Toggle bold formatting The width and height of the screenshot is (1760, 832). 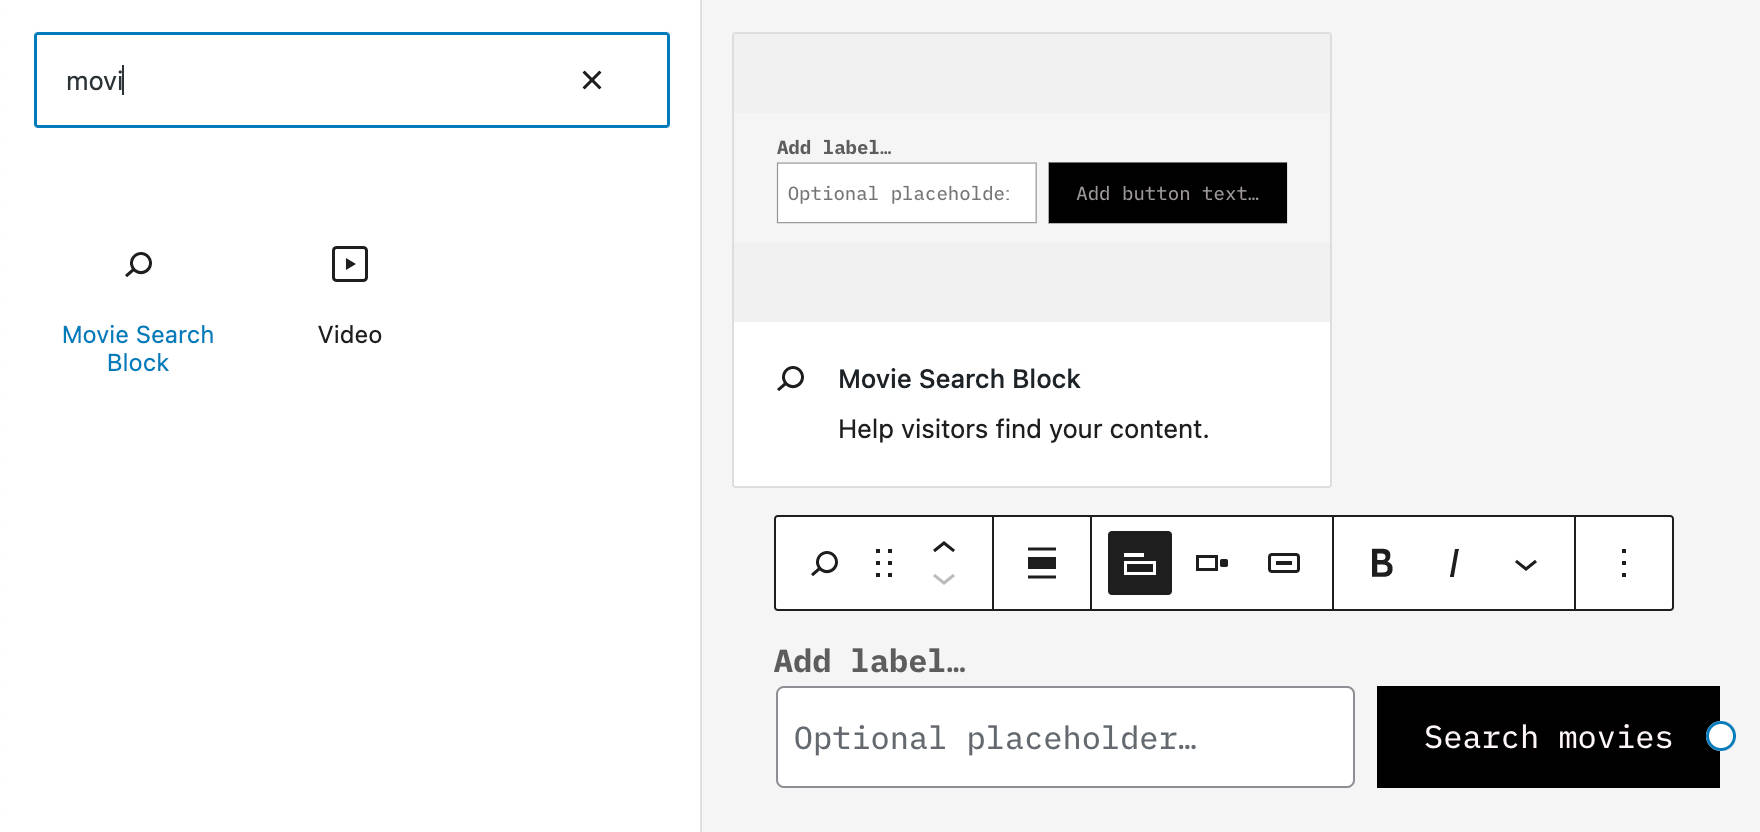click(x=1381, y=563)
